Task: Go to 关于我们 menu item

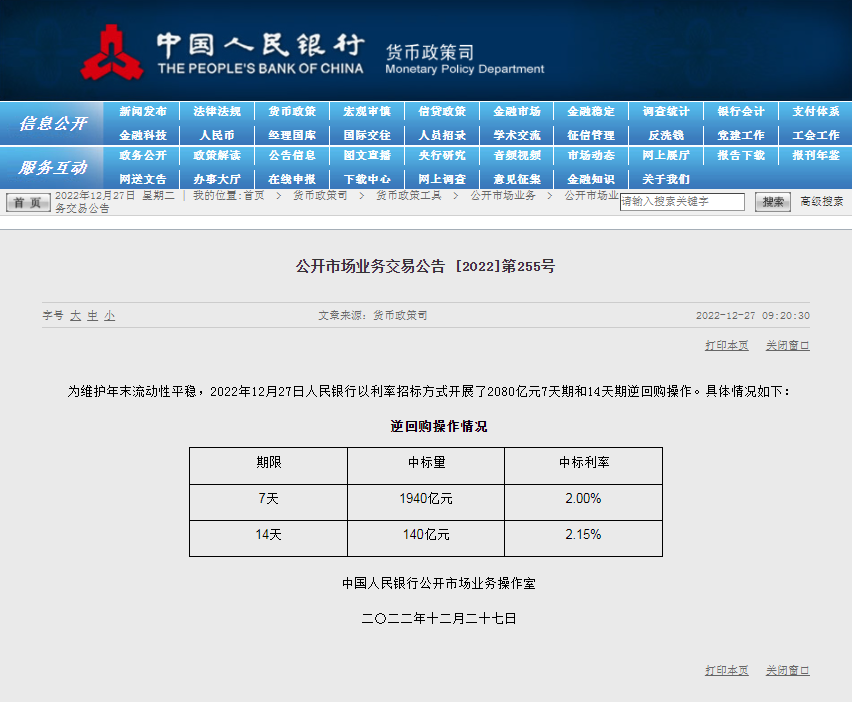Action: [x=666, y=179]
